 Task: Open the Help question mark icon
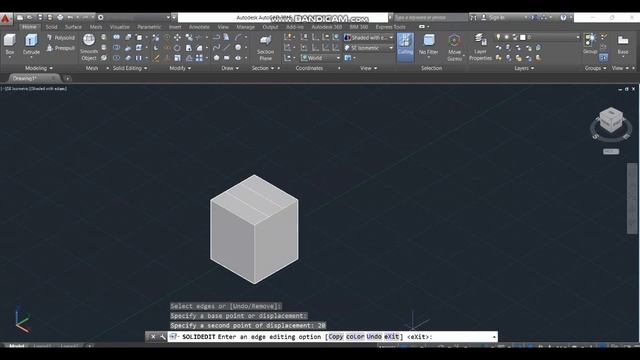pyautogui.click(x=563, y=18)
